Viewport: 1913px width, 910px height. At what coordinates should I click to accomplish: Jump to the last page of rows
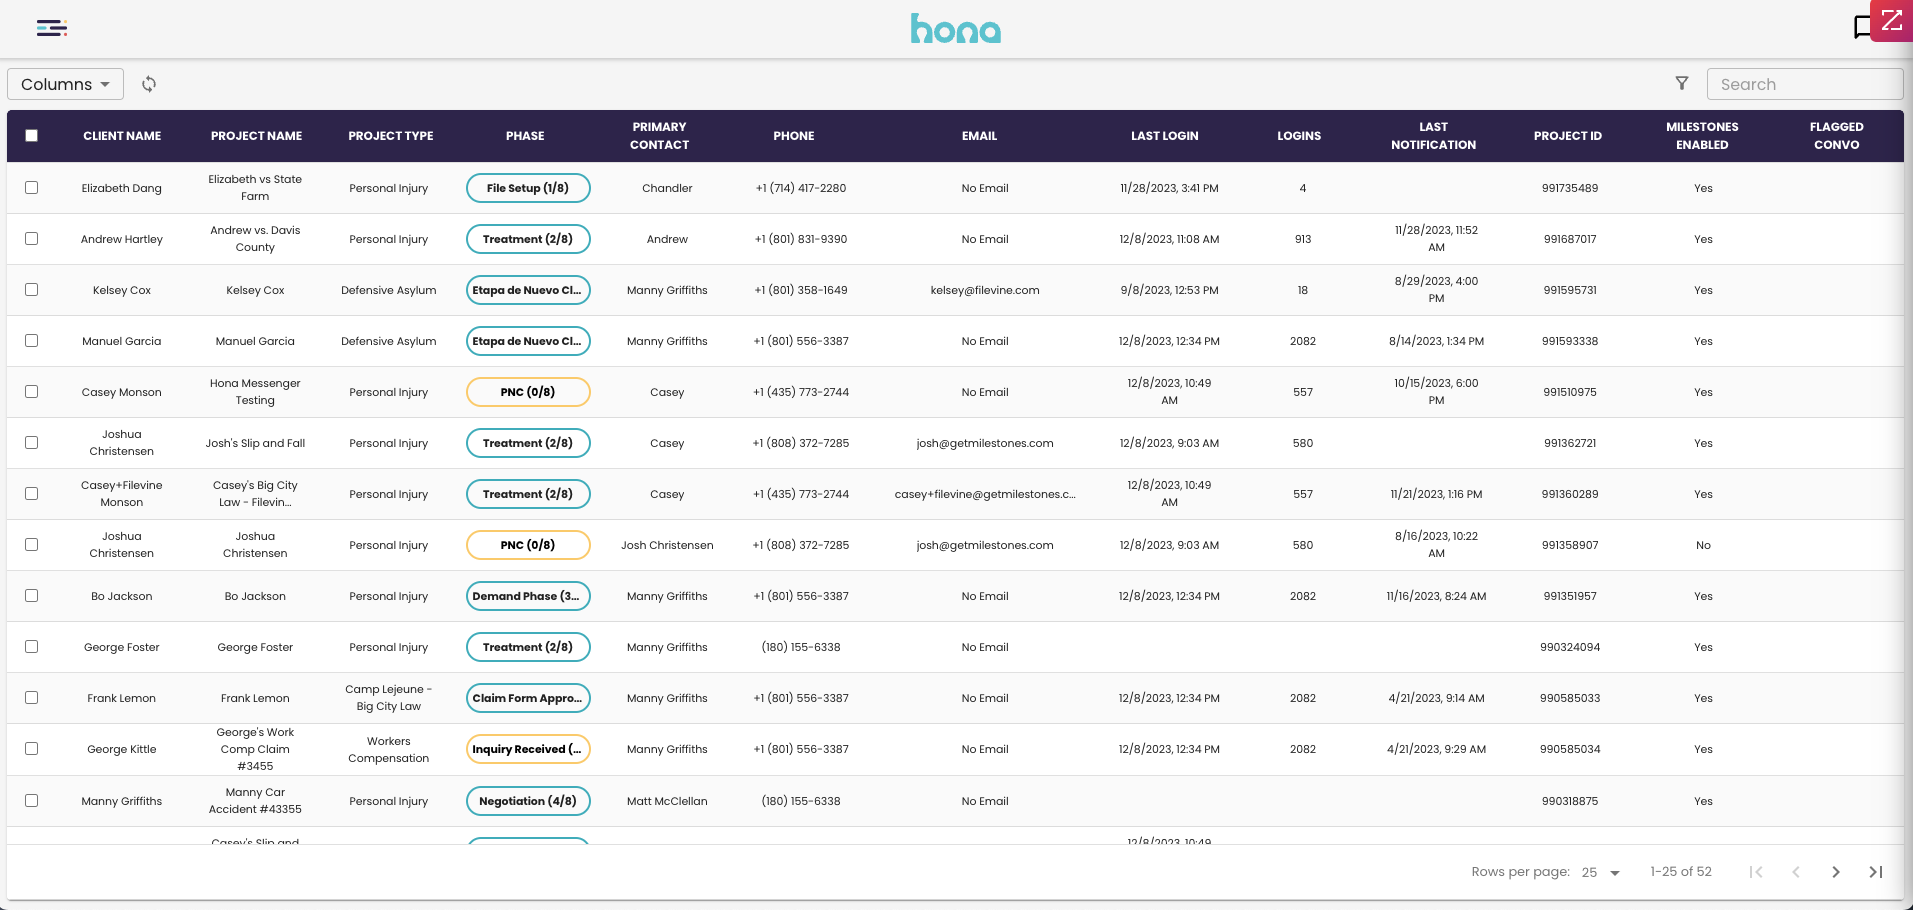(1876, 872)
